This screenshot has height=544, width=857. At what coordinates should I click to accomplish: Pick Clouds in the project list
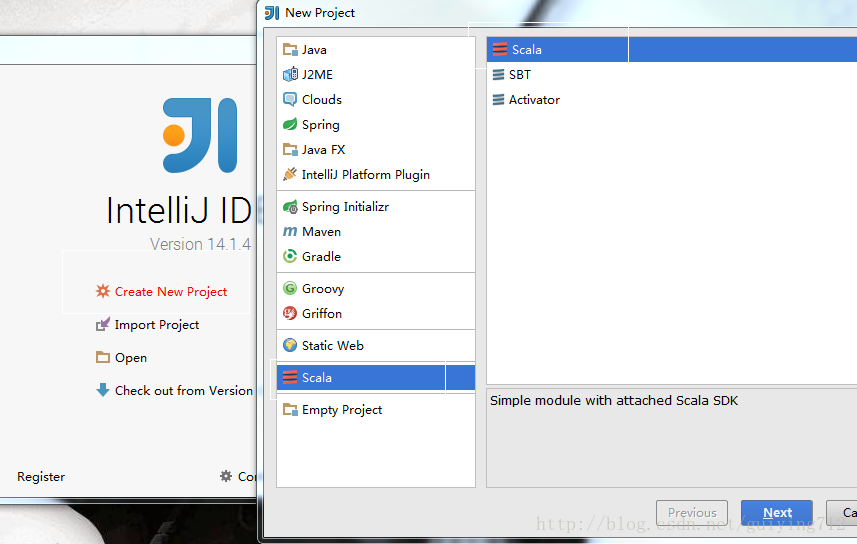coord(375,100)
